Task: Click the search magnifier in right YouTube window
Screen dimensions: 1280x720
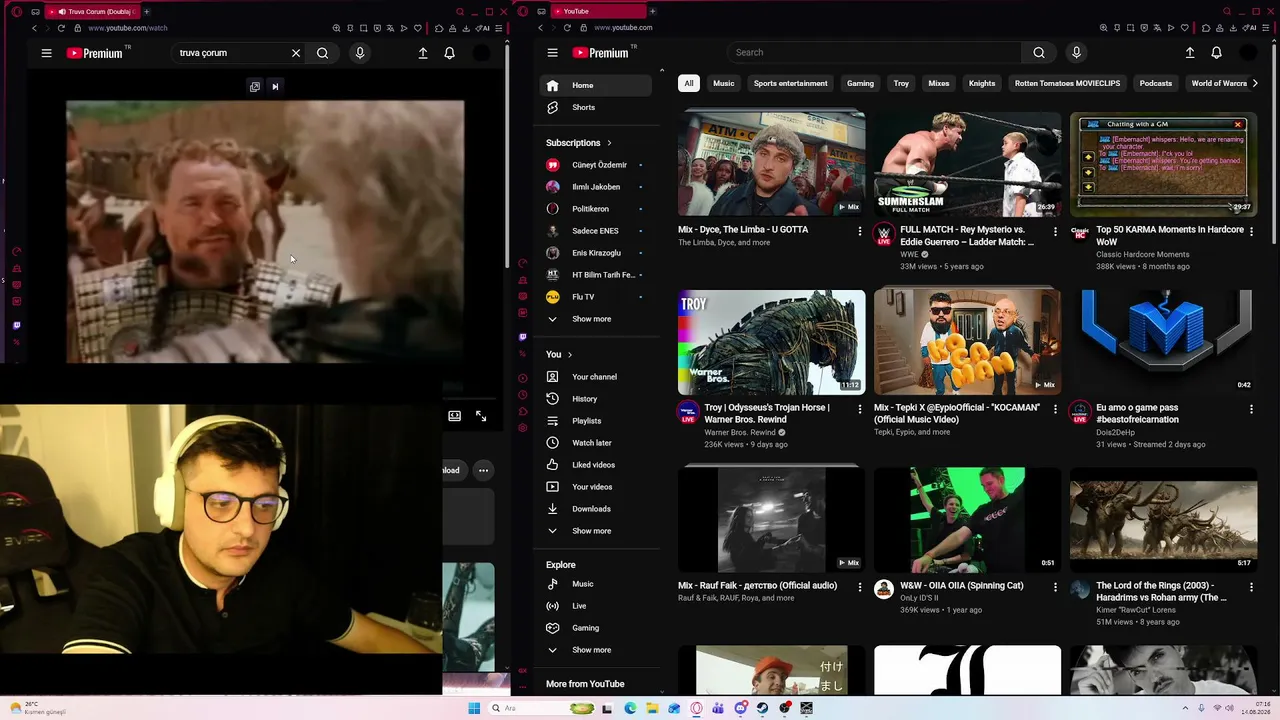Action: [1039, 53]
